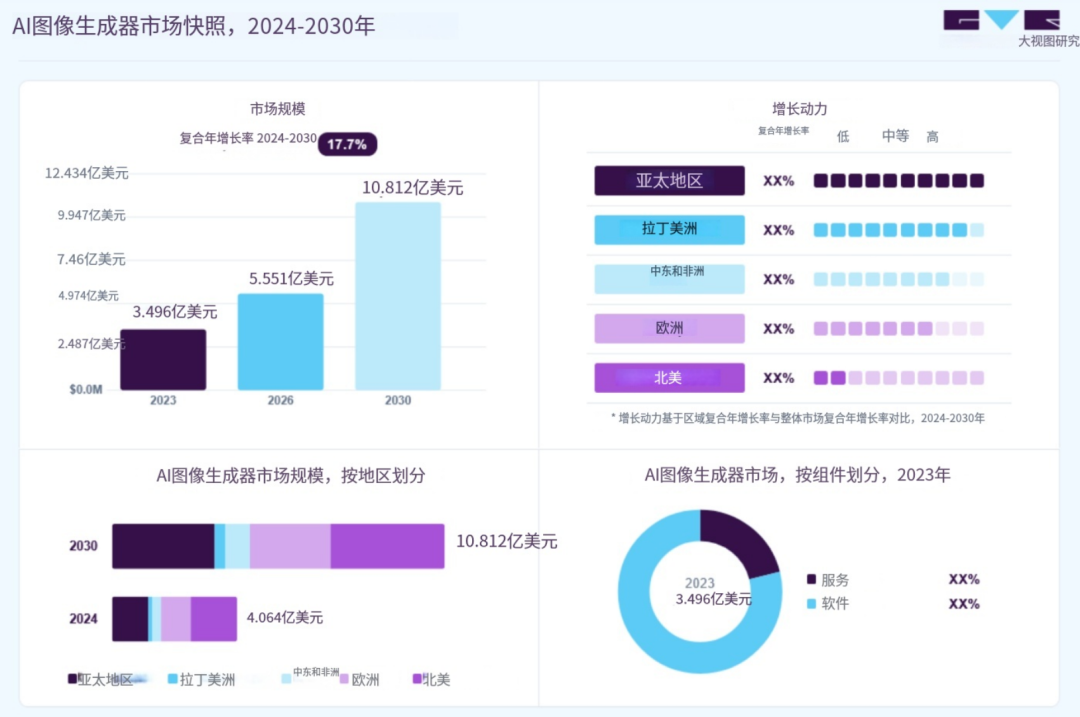1080x717 pixels.
Task: Click the 低 column header
Action: coord(843,136)
